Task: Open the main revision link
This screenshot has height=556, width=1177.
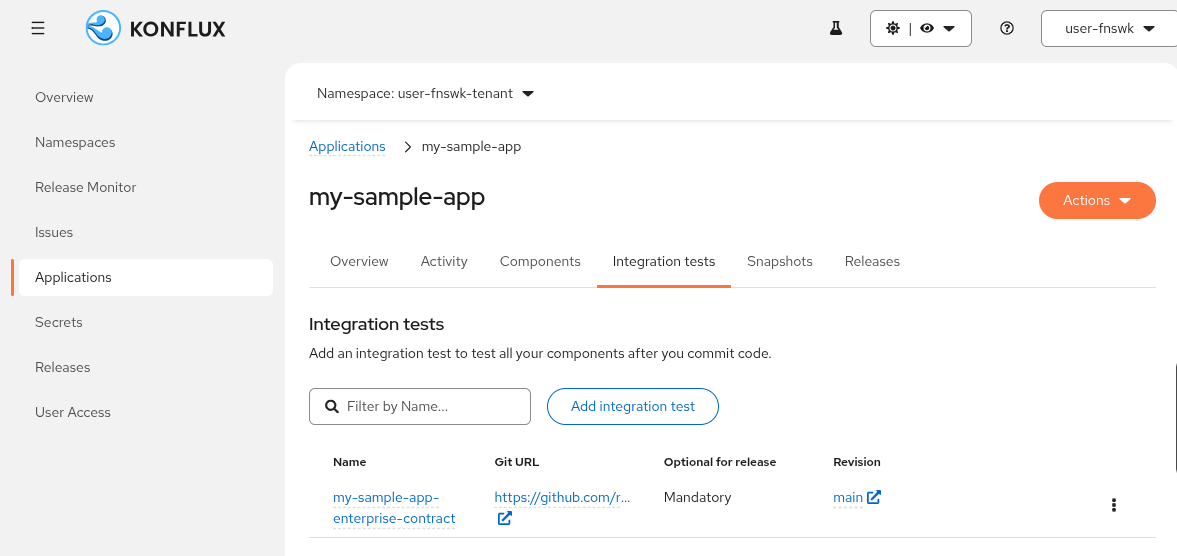Action: coord(847,497)
